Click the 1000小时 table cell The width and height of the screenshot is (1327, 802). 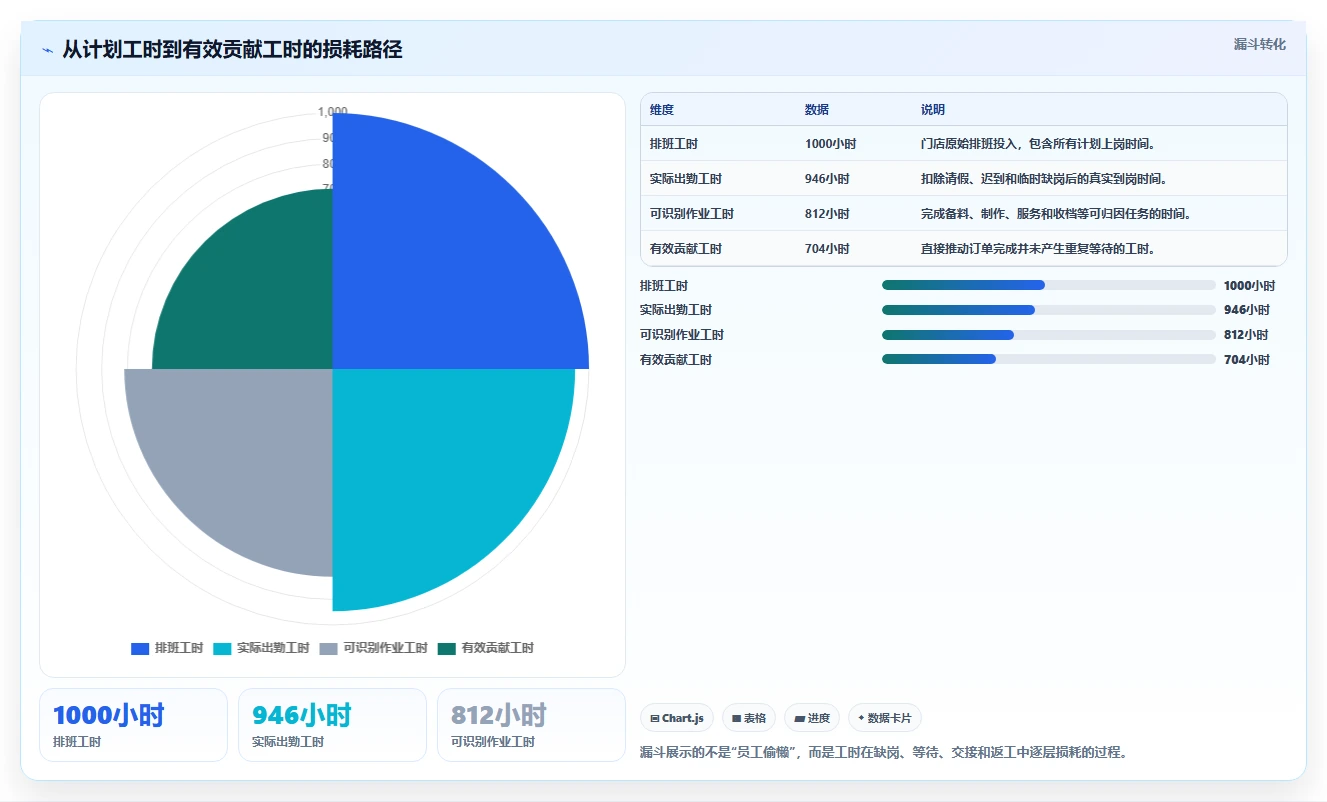tap(830, 144)
